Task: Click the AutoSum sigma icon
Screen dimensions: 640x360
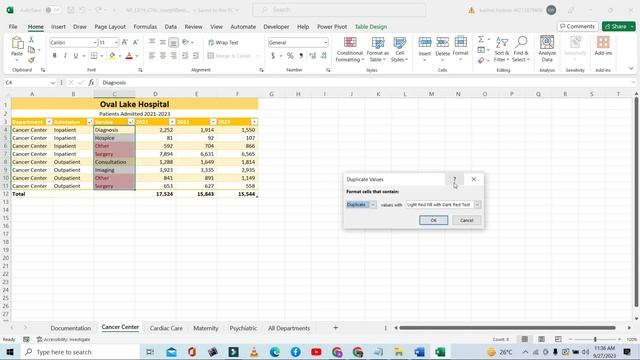Action: click(481, 39)
